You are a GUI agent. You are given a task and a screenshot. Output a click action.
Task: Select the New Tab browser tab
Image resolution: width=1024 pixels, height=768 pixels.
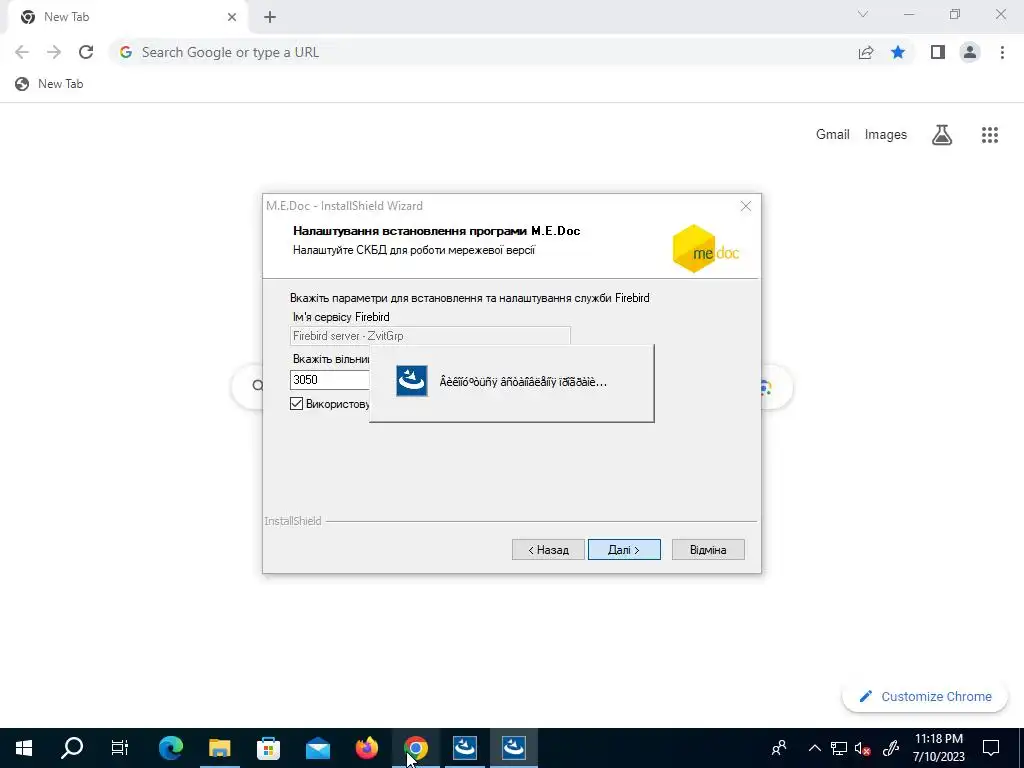tap(127, 17)
